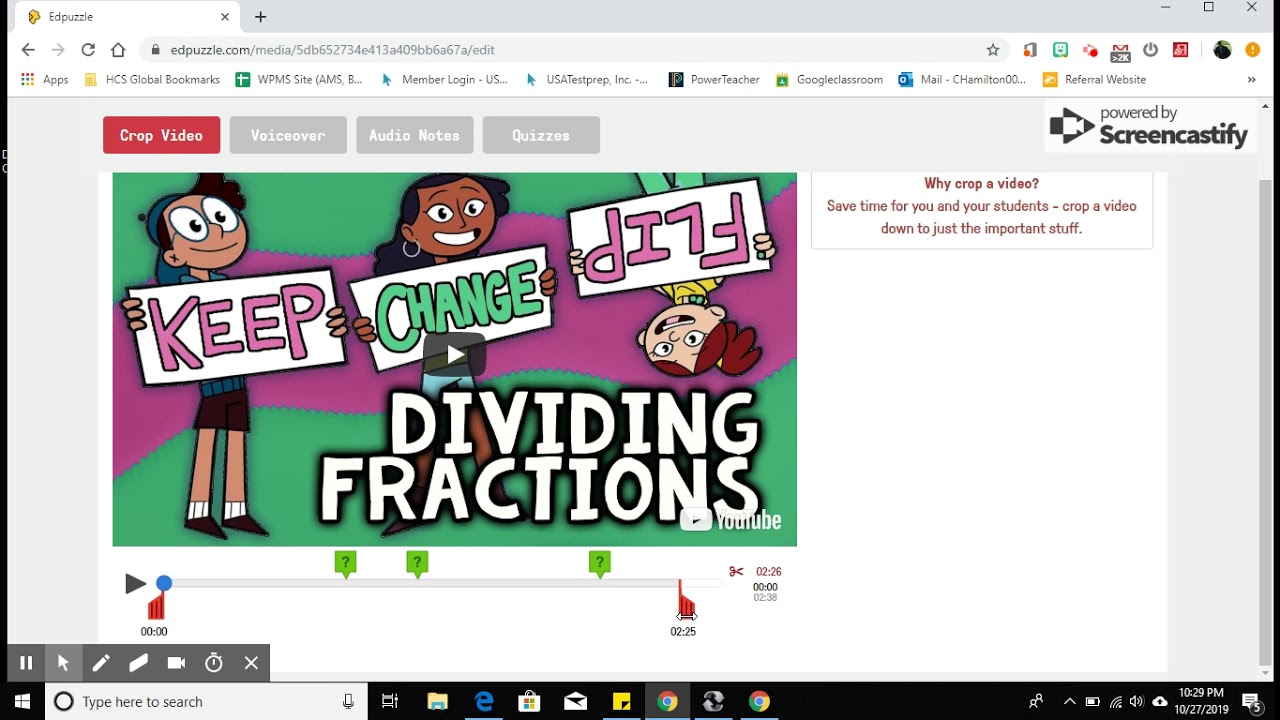The width and height of the screenshot is (1280, 720).
Task: Play the video with the center play overlay
Action: point(455,354)
